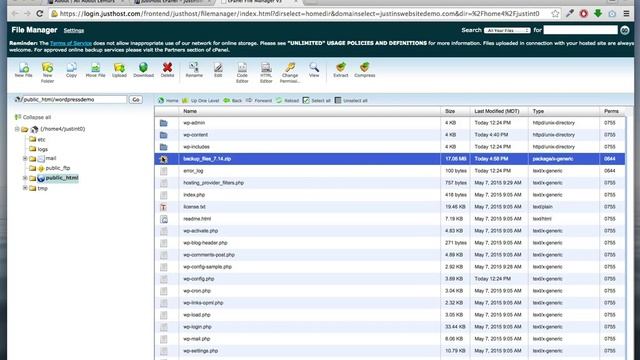Select the wp-login.php file

(390, 327)
